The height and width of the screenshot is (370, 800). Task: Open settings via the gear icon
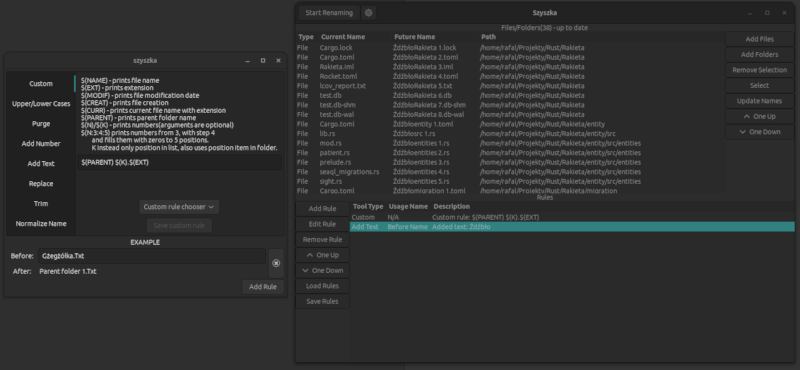point(368,13)
